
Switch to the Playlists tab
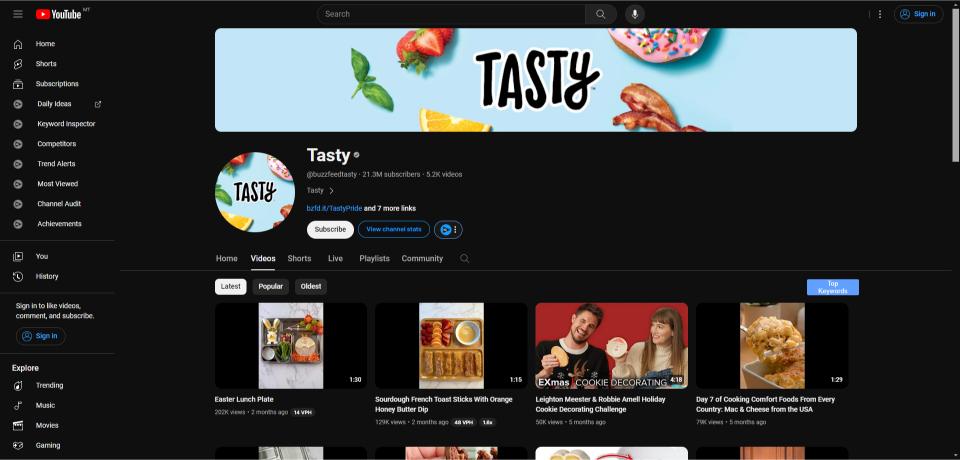pos(375,258)
